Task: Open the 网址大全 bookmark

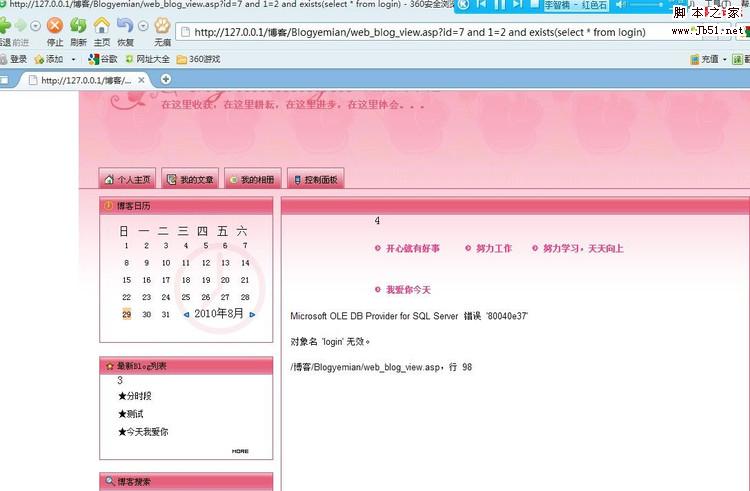Action: tap(147, 59)
